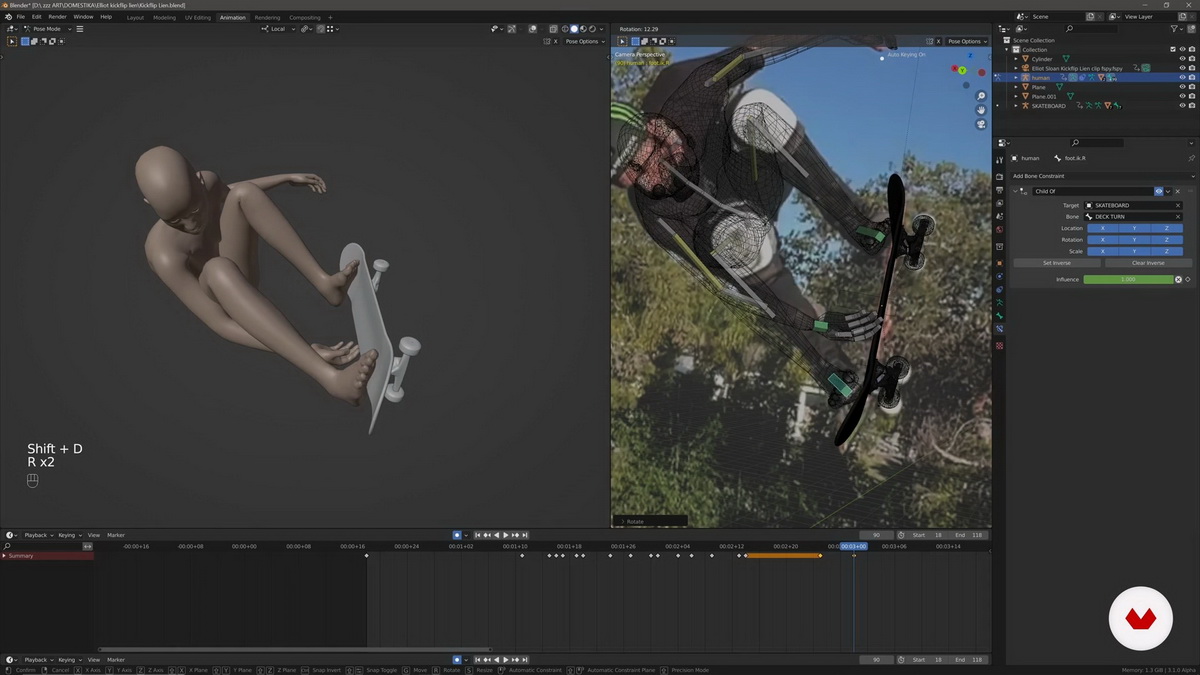Open the Bone Constraints properties tab

point(999,328)
